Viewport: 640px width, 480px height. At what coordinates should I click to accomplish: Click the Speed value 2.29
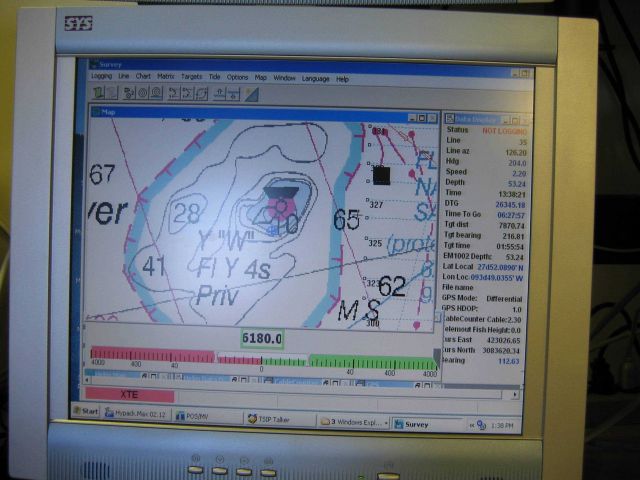point(519,174)
